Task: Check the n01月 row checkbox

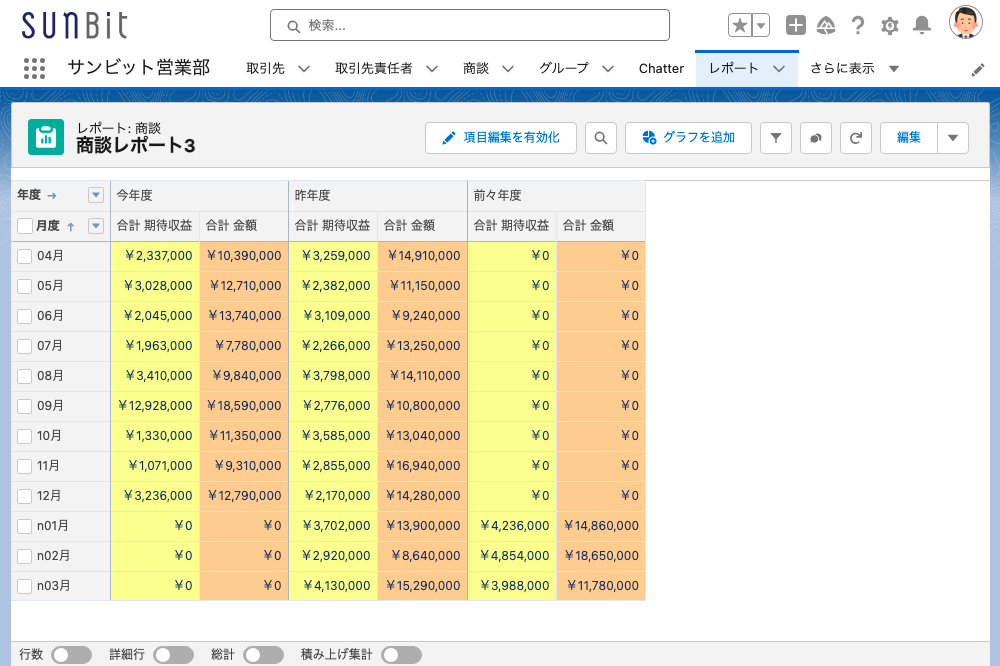Action: pyautogui.click(x=24, y=526)
